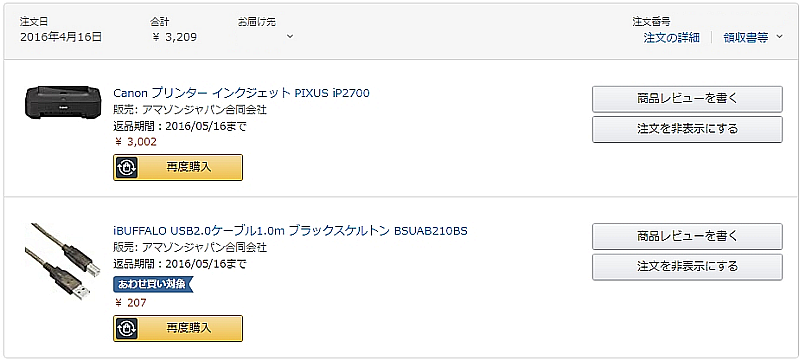
Task: Buy the USB cable again with 再度購入
Action: click(x=178, y=328)
